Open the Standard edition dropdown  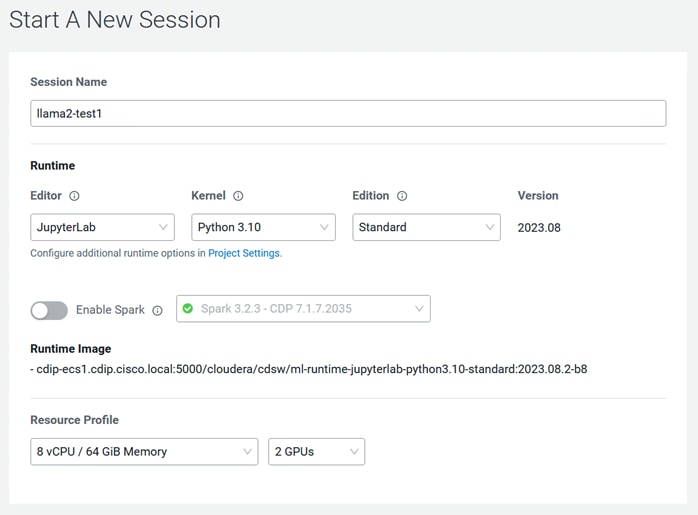pyautogui.click(x=426, y=227)
